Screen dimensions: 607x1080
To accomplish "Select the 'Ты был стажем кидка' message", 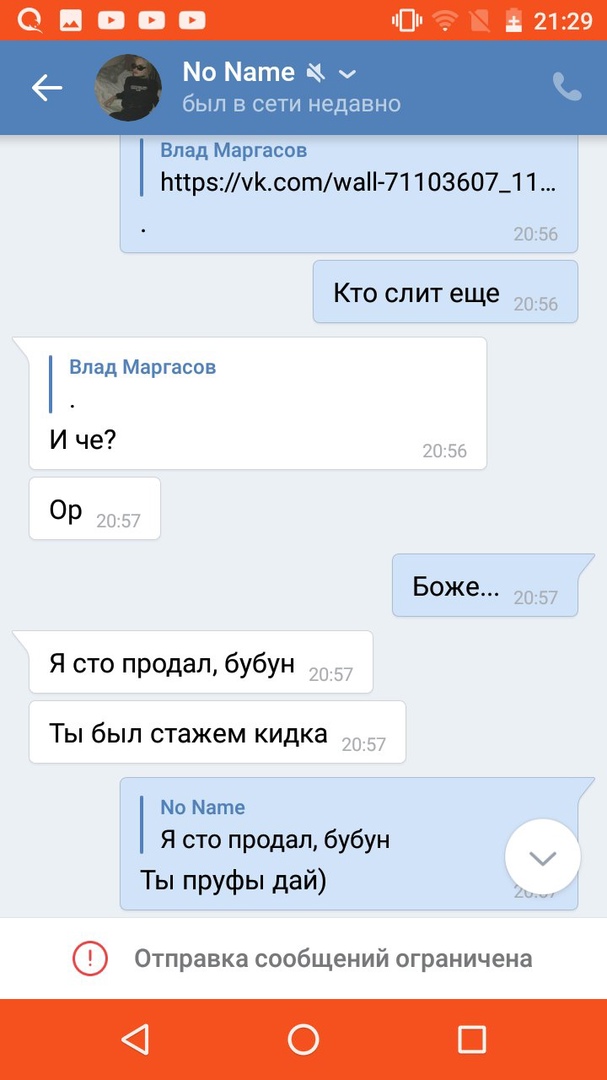I will click(x=188, y=733).
